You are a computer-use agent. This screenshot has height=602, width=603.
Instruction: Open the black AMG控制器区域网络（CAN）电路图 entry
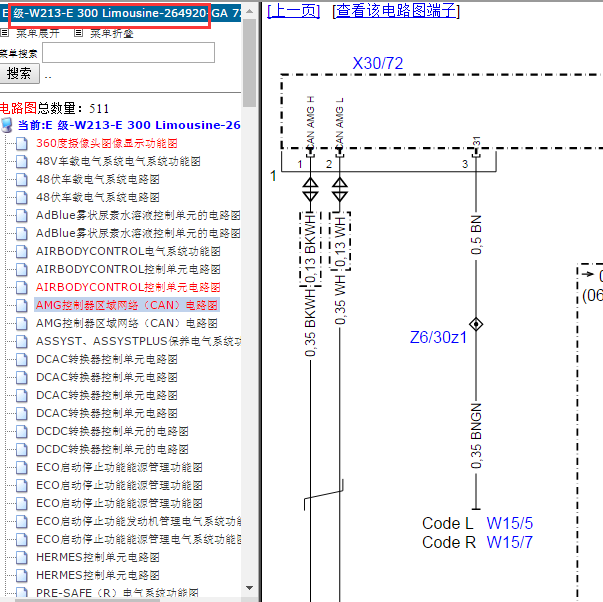(127, 324)
